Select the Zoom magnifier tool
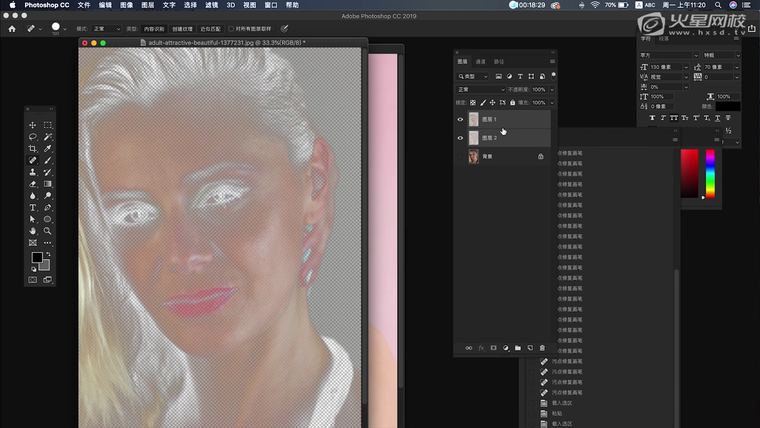The width and height of the screenshot is (760, 428). tap(47, 230)
